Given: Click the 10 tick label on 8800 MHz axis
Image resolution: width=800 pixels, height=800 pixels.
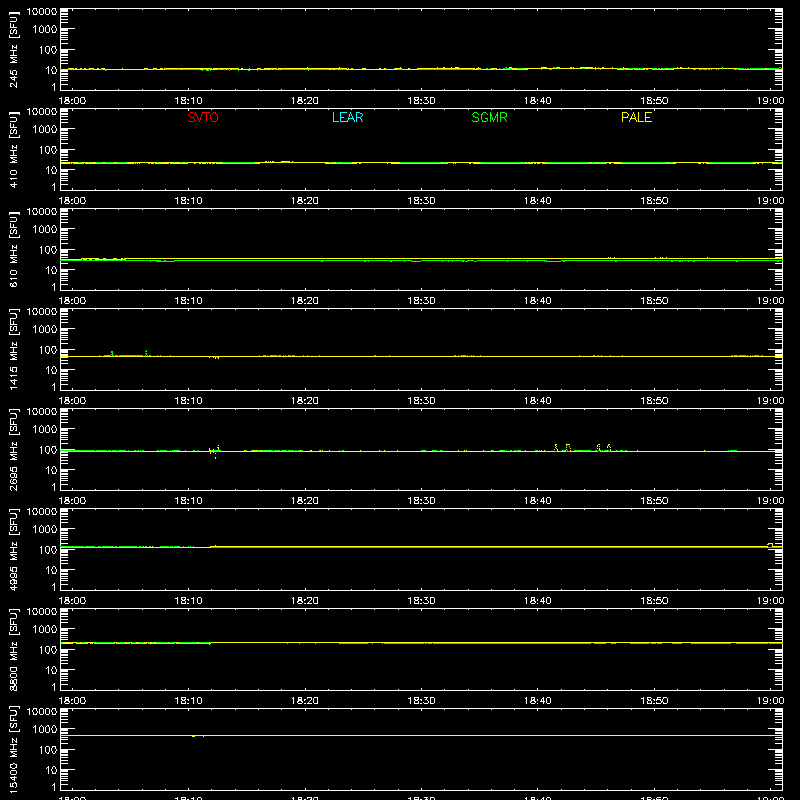Looking at the screenshot, I should click(x=51, y=670).
